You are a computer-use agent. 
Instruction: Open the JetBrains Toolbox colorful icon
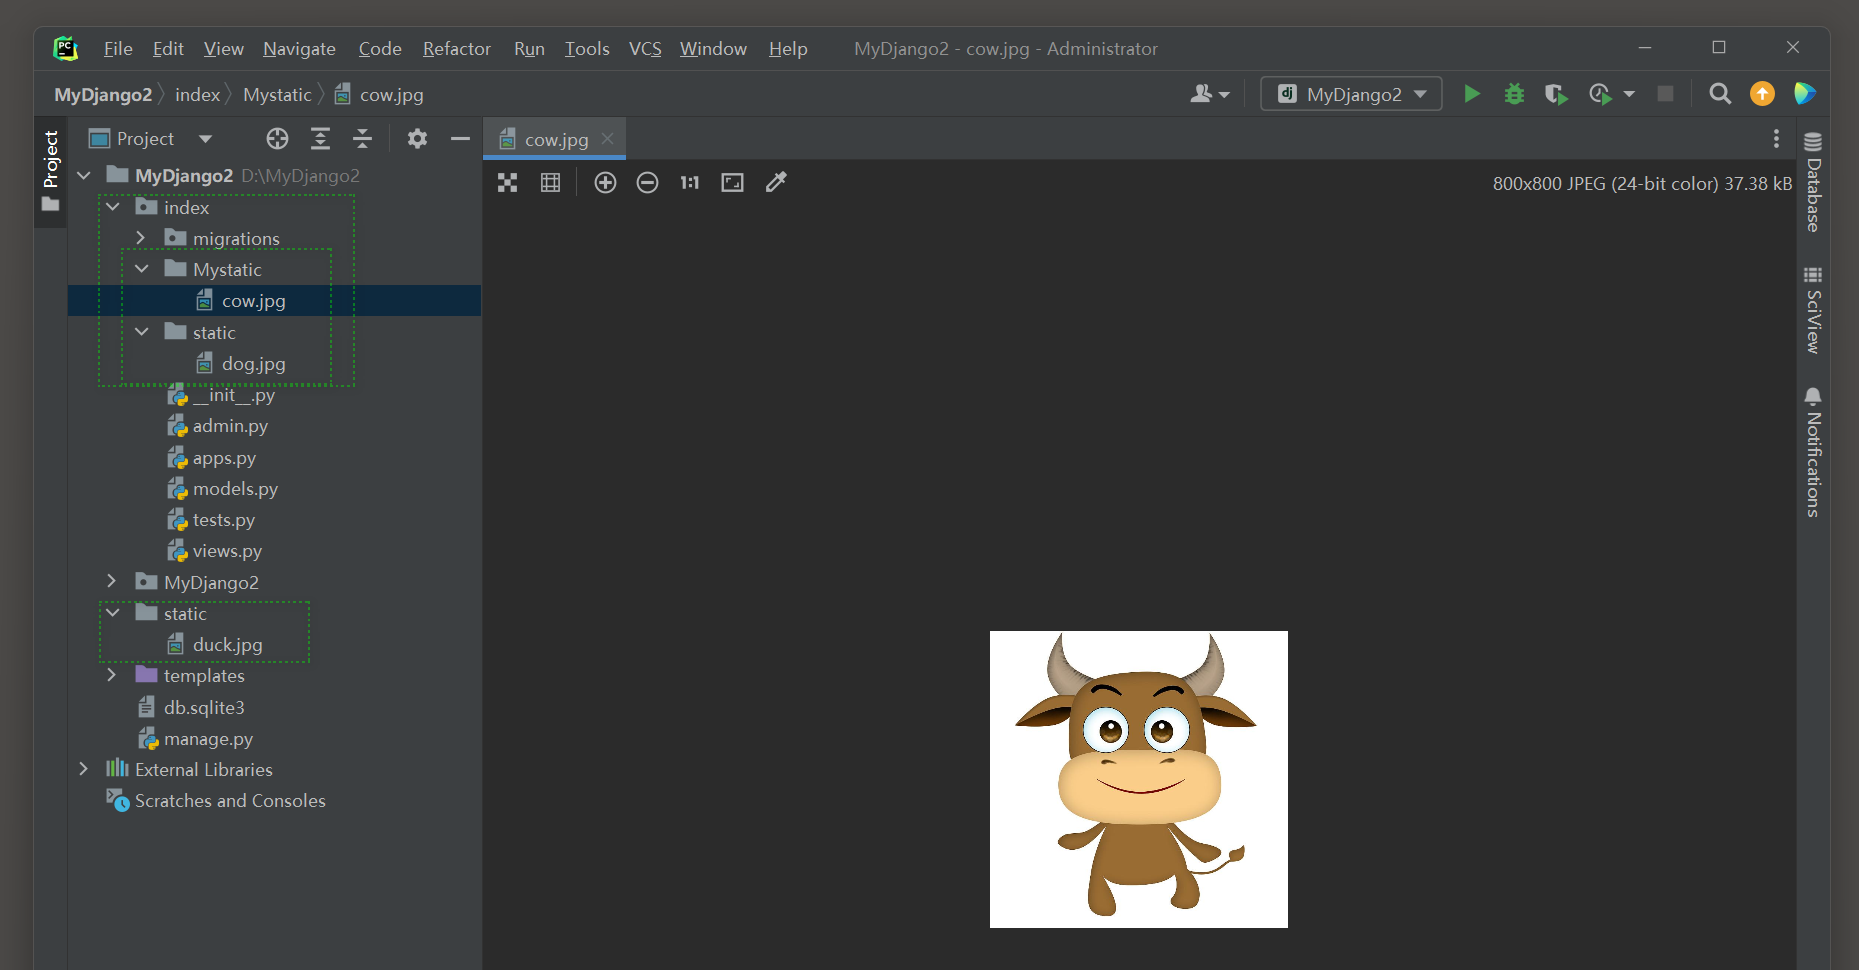point(1804,94)
